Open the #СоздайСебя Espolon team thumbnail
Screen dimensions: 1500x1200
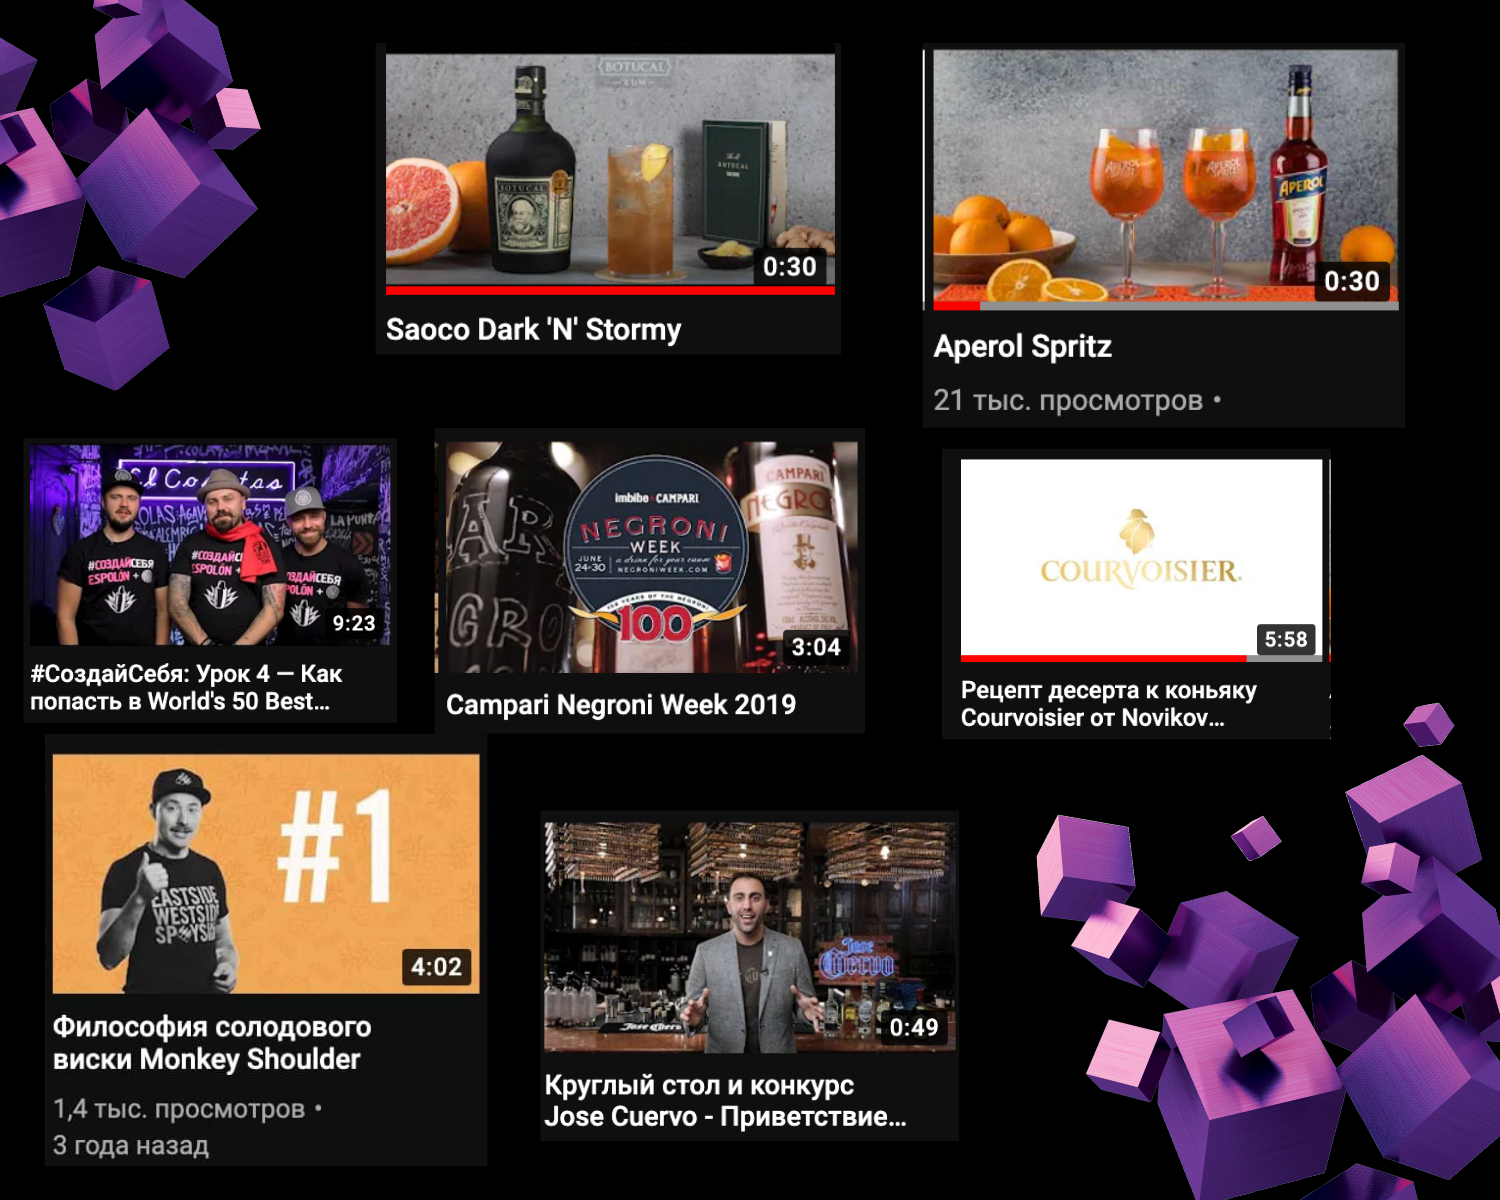[x=210, y=545]
